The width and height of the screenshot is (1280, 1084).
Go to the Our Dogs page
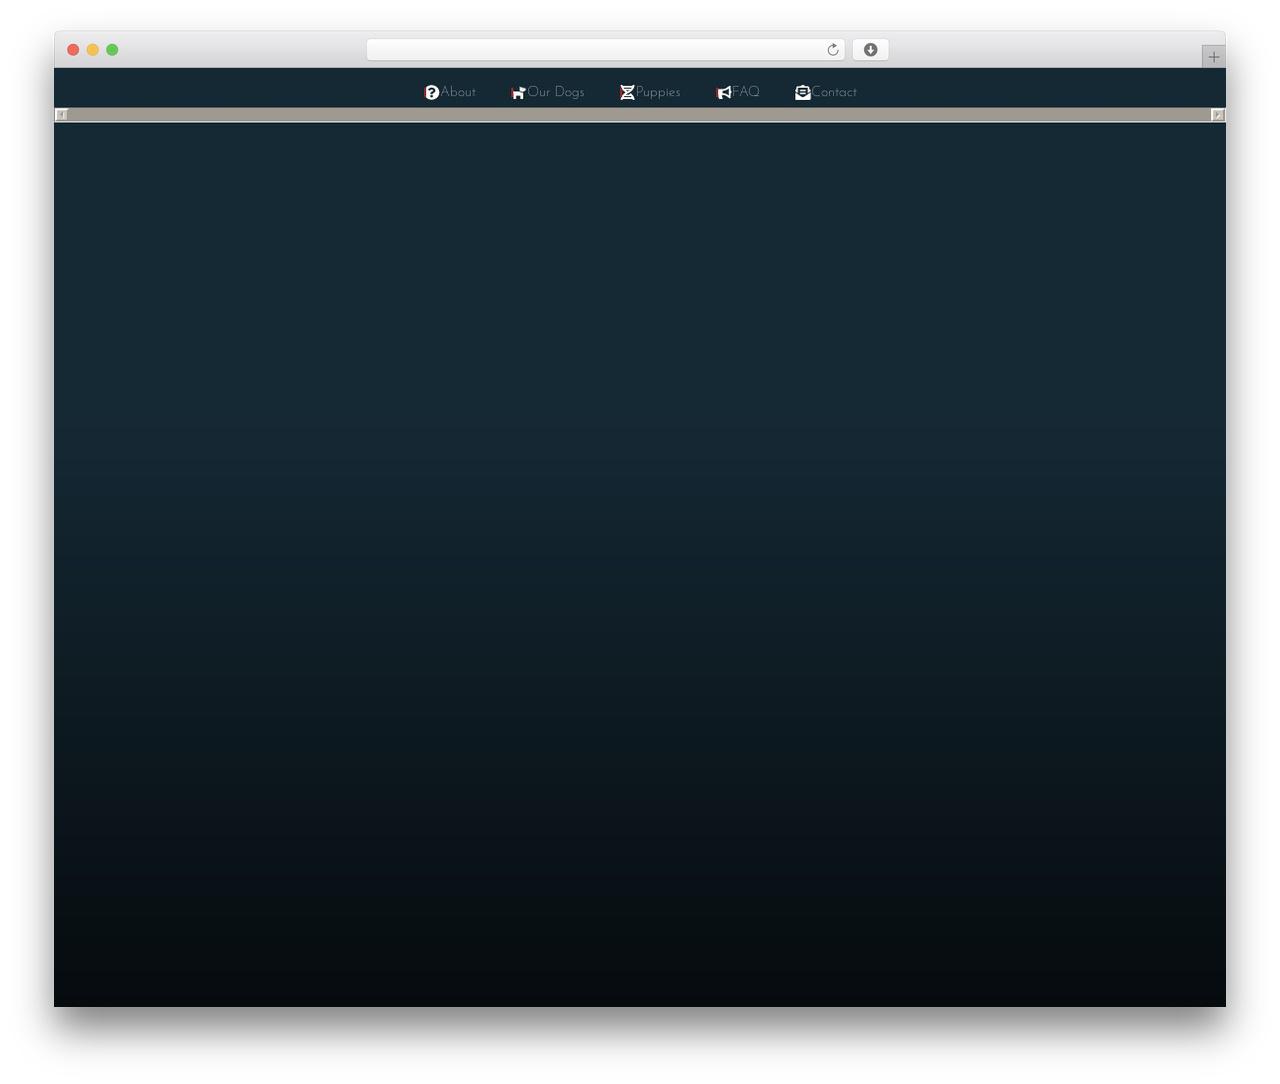556,92
